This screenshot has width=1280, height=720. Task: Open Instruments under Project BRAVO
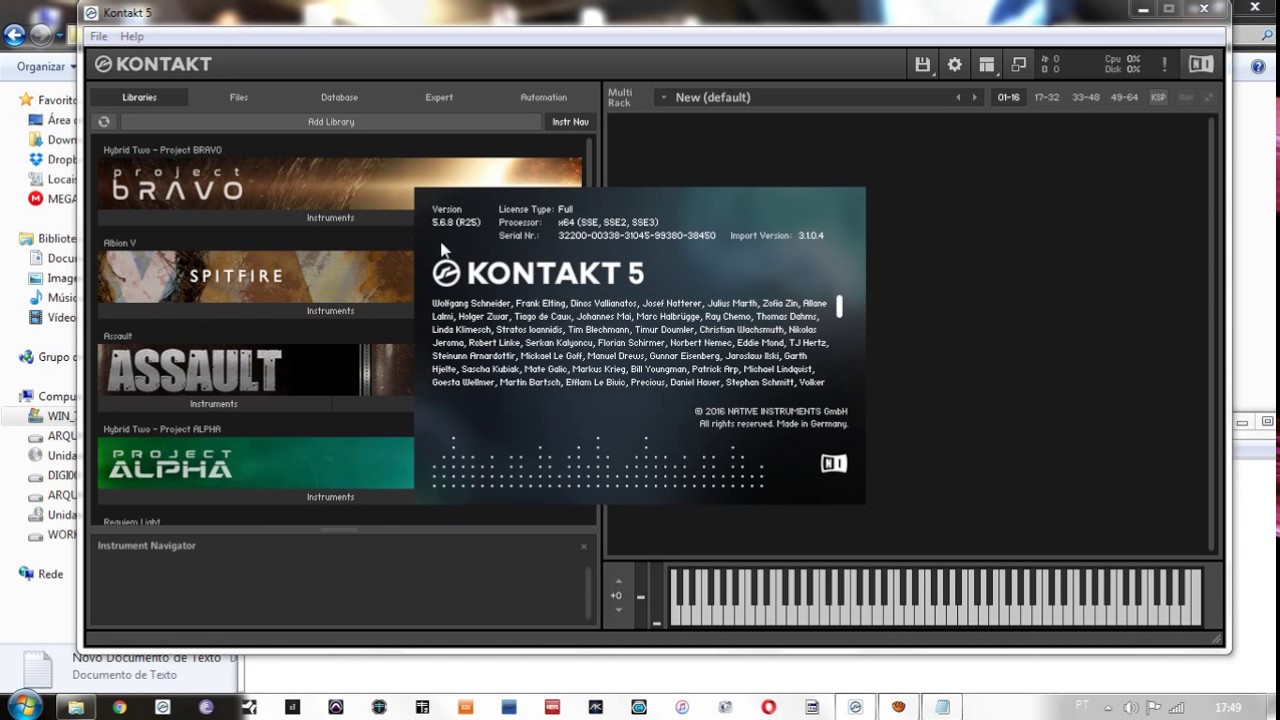[330, 217]
